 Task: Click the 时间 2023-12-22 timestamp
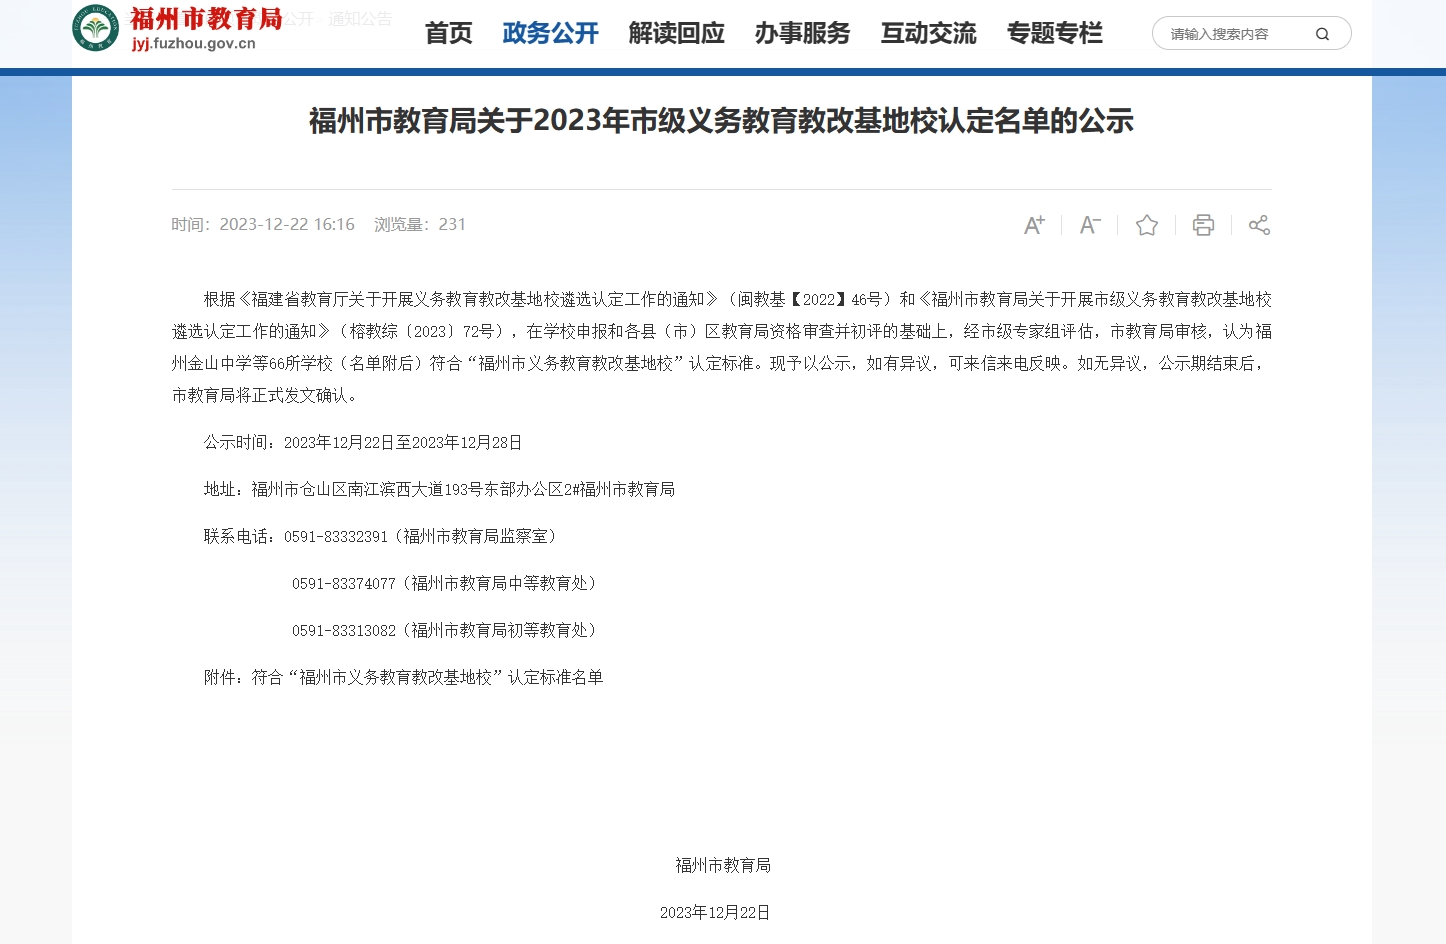(x=263, y=224)
